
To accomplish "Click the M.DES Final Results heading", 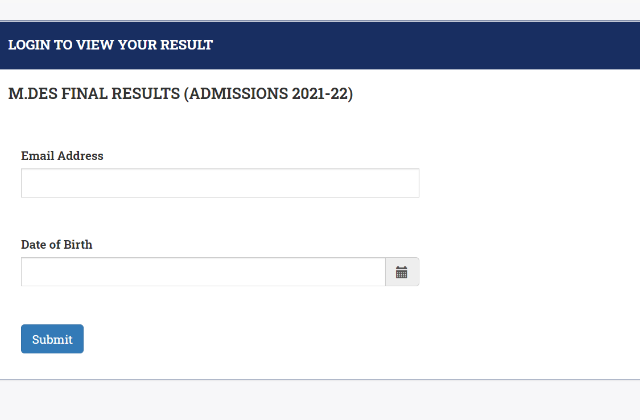I will coord(180,95).
